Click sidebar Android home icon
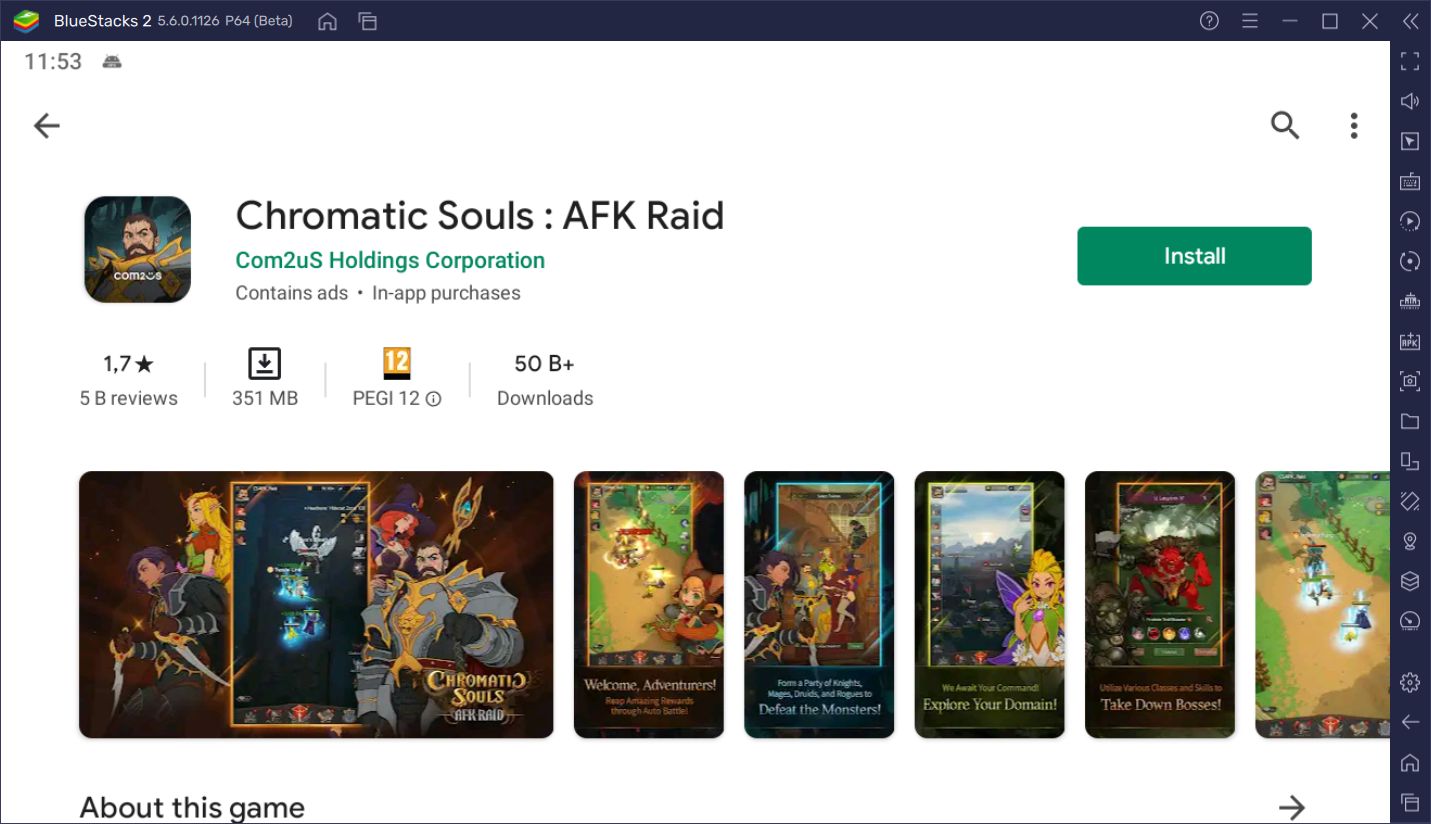Image resolution: width=1431 pixels, height=824 pixels. tap(1410, 762)
